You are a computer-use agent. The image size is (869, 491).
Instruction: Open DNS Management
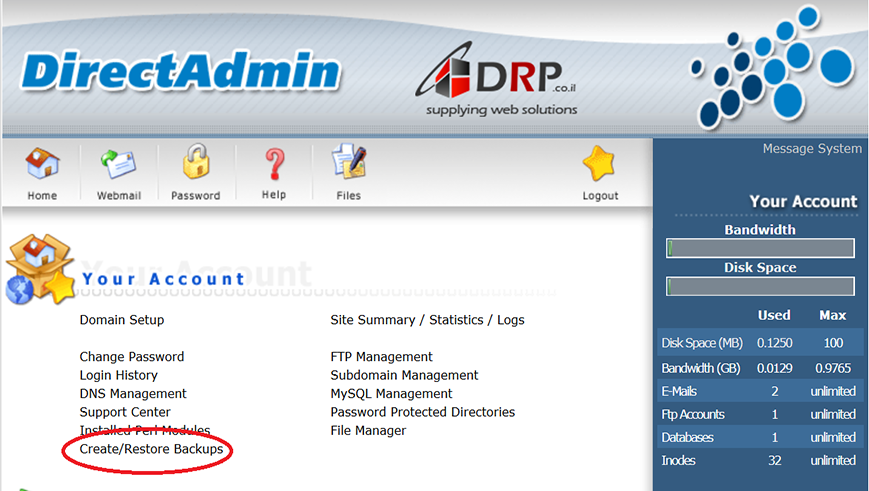(x=133, y=394)
